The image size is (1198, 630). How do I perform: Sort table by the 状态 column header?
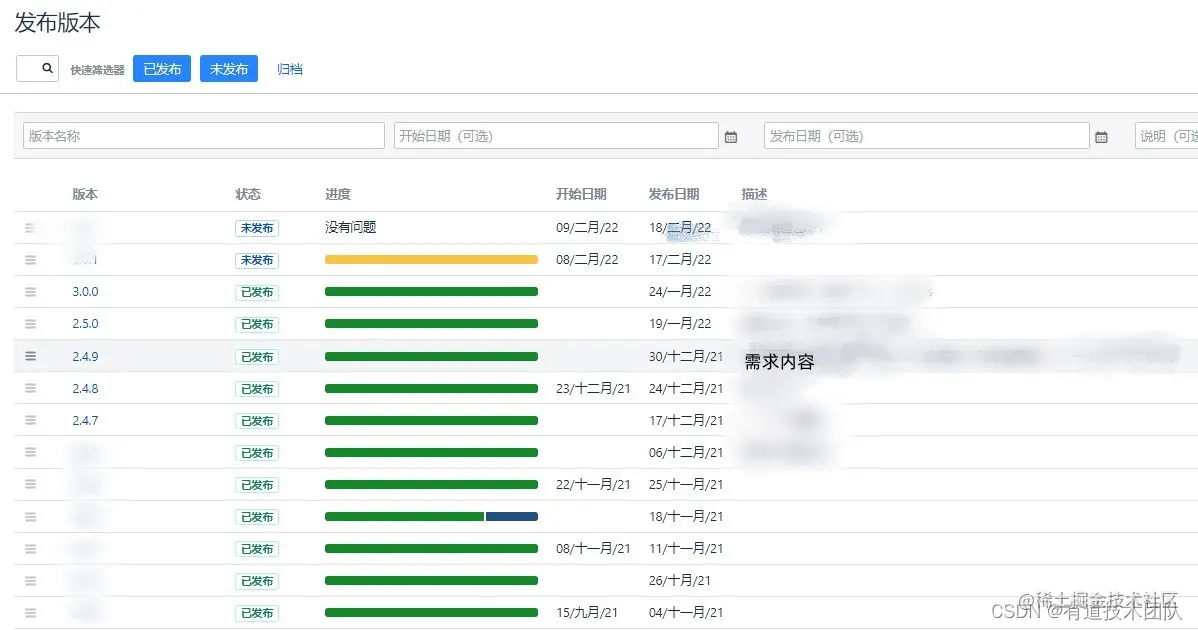(x=248, y=194)
